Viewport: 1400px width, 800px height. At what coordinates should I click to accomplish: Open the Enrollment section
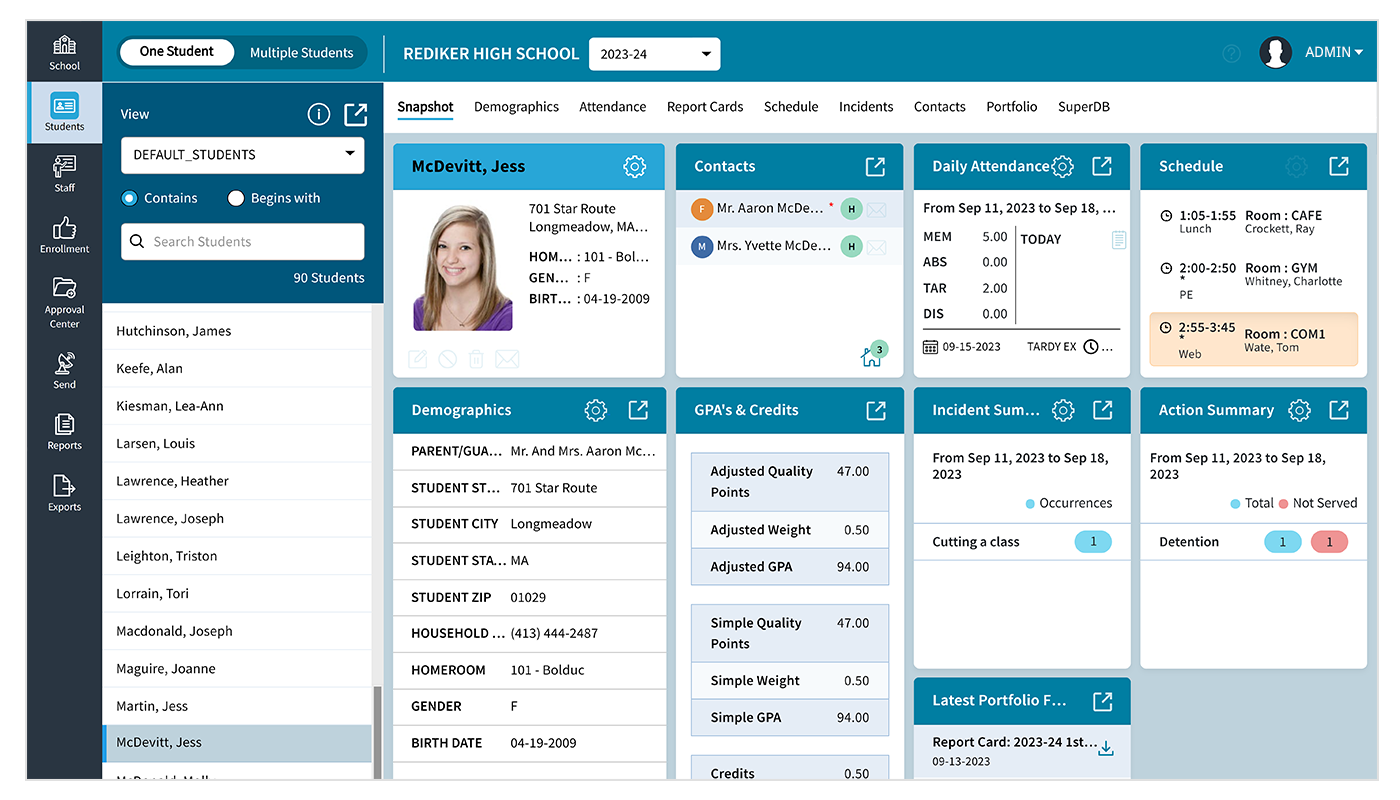point(64,235)
